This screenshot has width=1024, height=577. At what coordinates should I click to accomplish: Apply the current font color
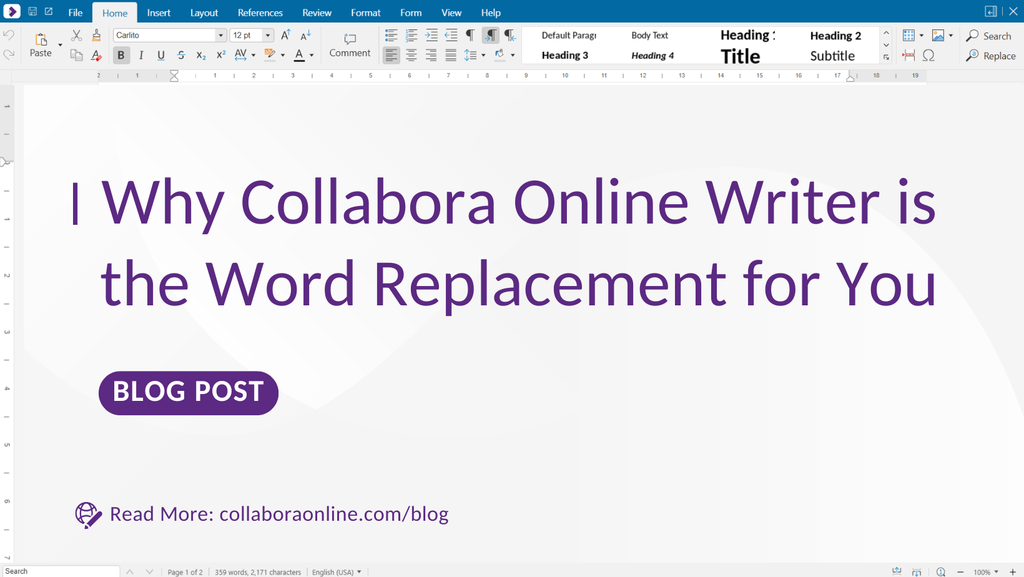coord(299,55)
